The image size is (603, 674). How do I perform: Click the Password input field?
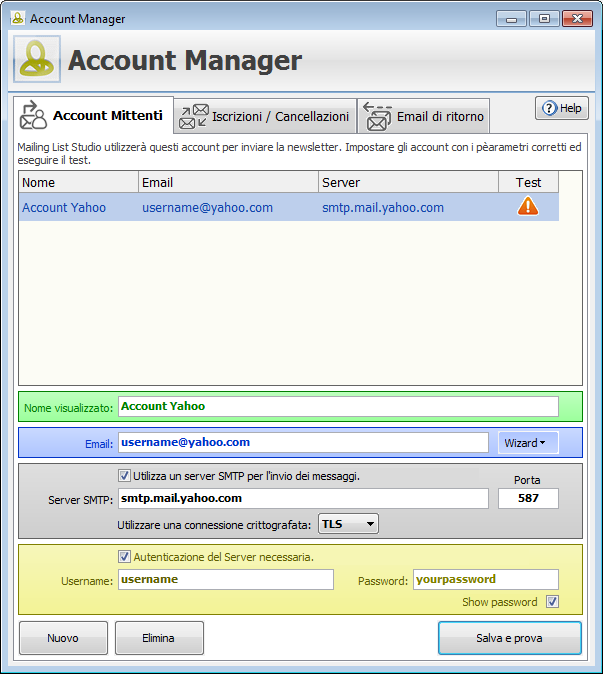(x=486, y=579)
